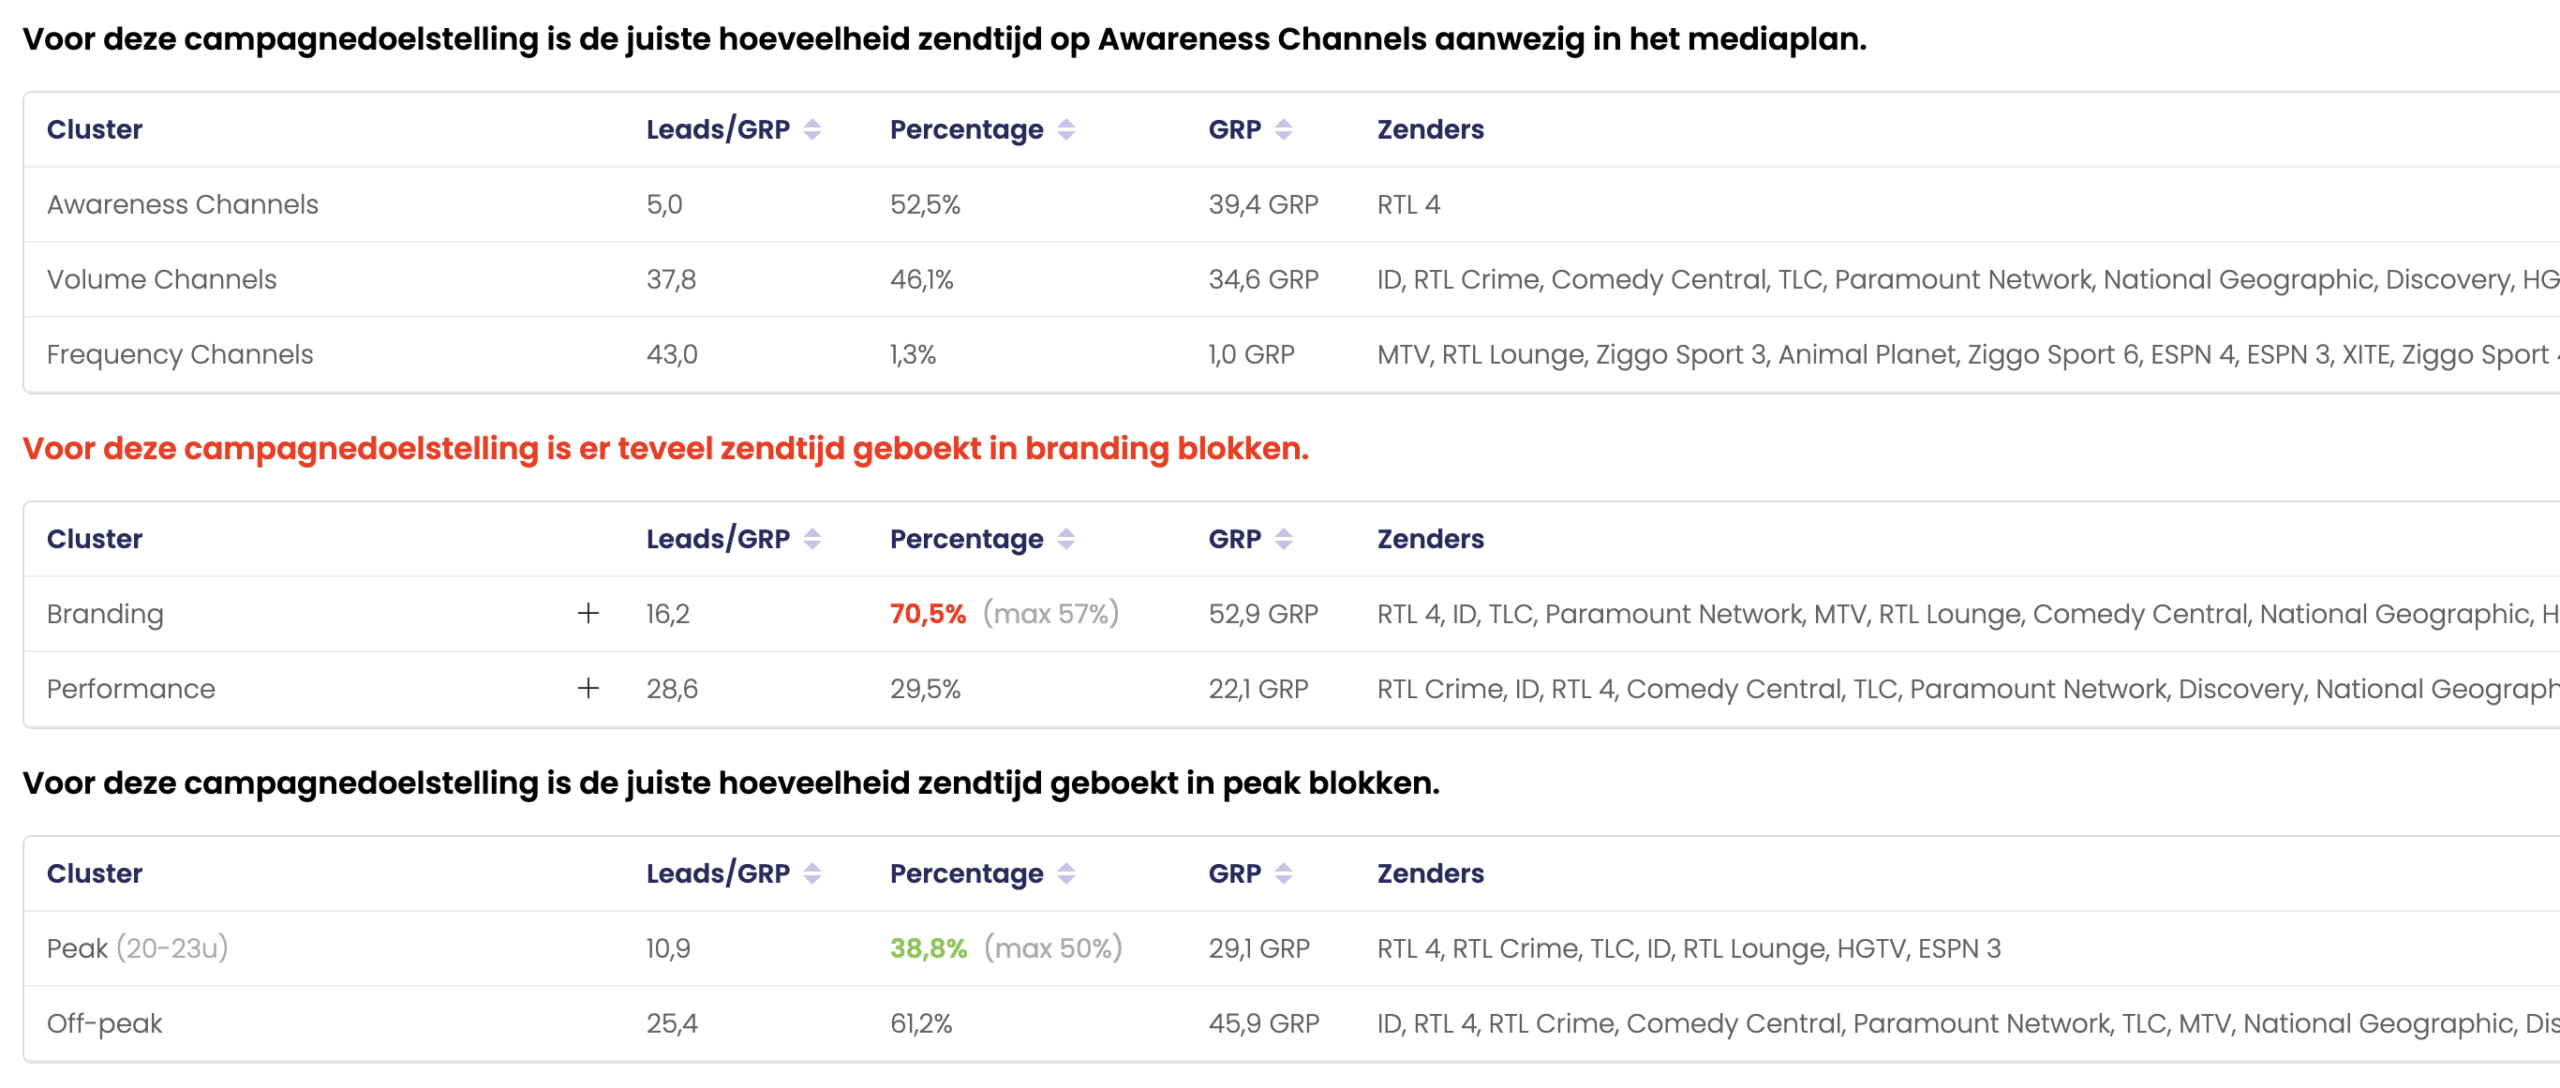
Task: Sort Peak table by Leads/GRP arrows
Action: 812,874
